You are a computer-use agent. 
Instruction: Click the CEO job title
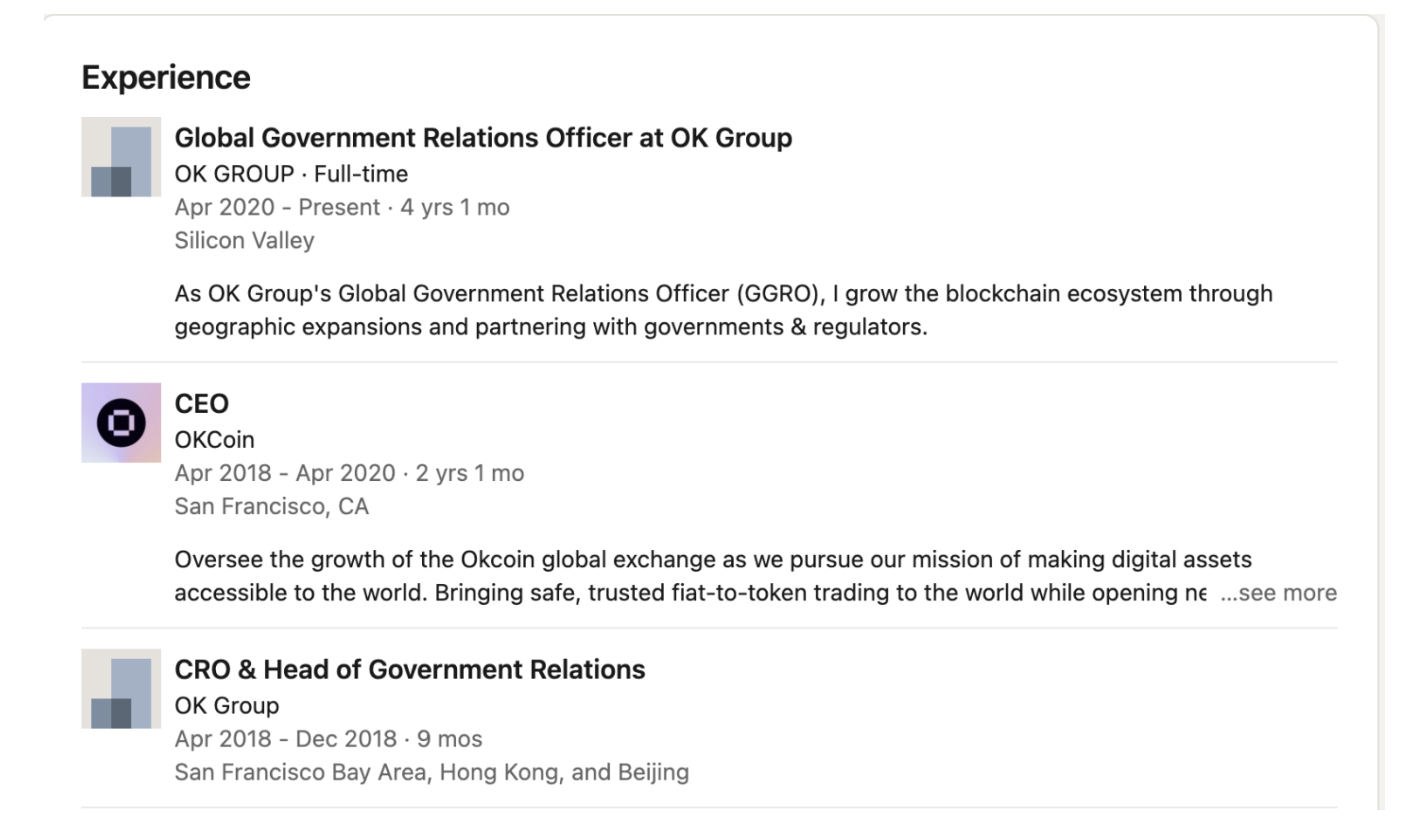pos(202,404)
